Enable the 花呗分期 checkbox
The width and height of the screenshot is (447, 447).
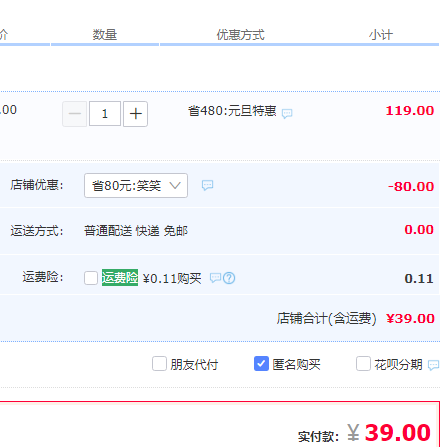pos(363,363)
